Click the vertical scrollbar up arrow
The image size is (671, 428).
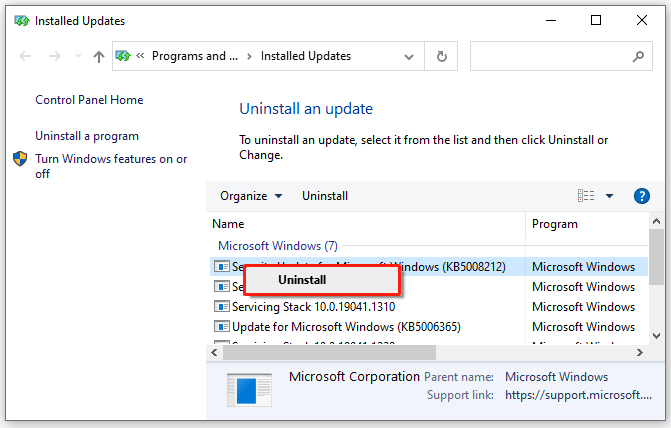656,221
